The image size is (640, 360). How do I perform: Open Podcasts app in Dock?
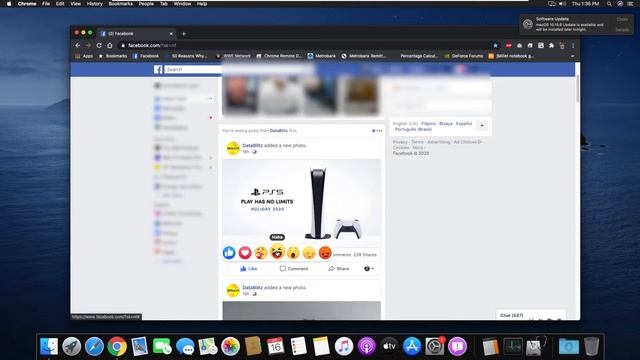367,347
